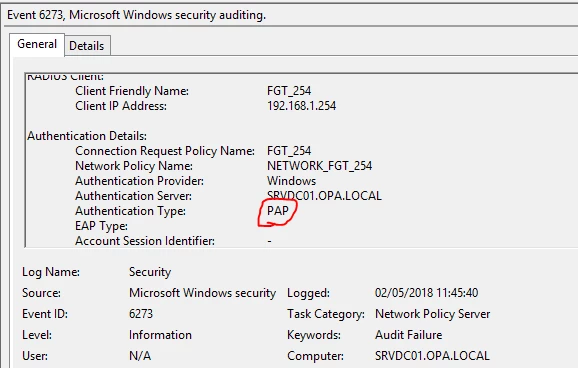Click the Connection Request Policy Name value
The image size is (578, 368).
point(289,151)
